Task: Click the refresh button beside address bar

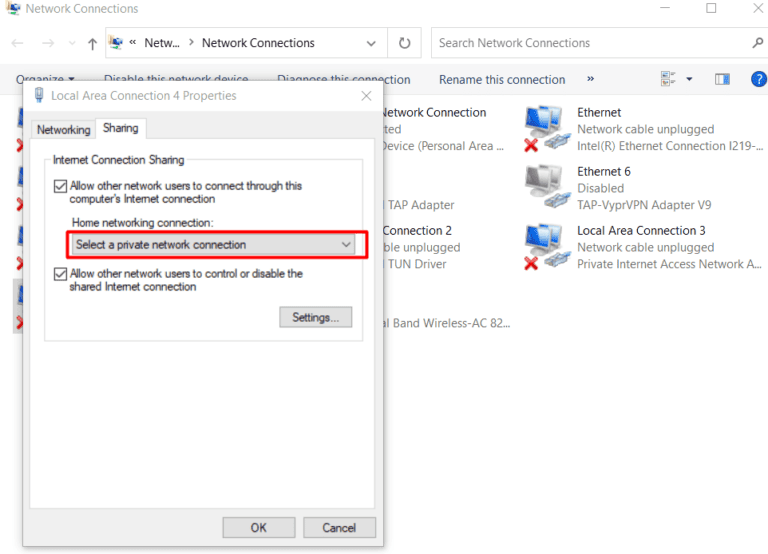Action: pyautogui.click(x=404, y=43)
